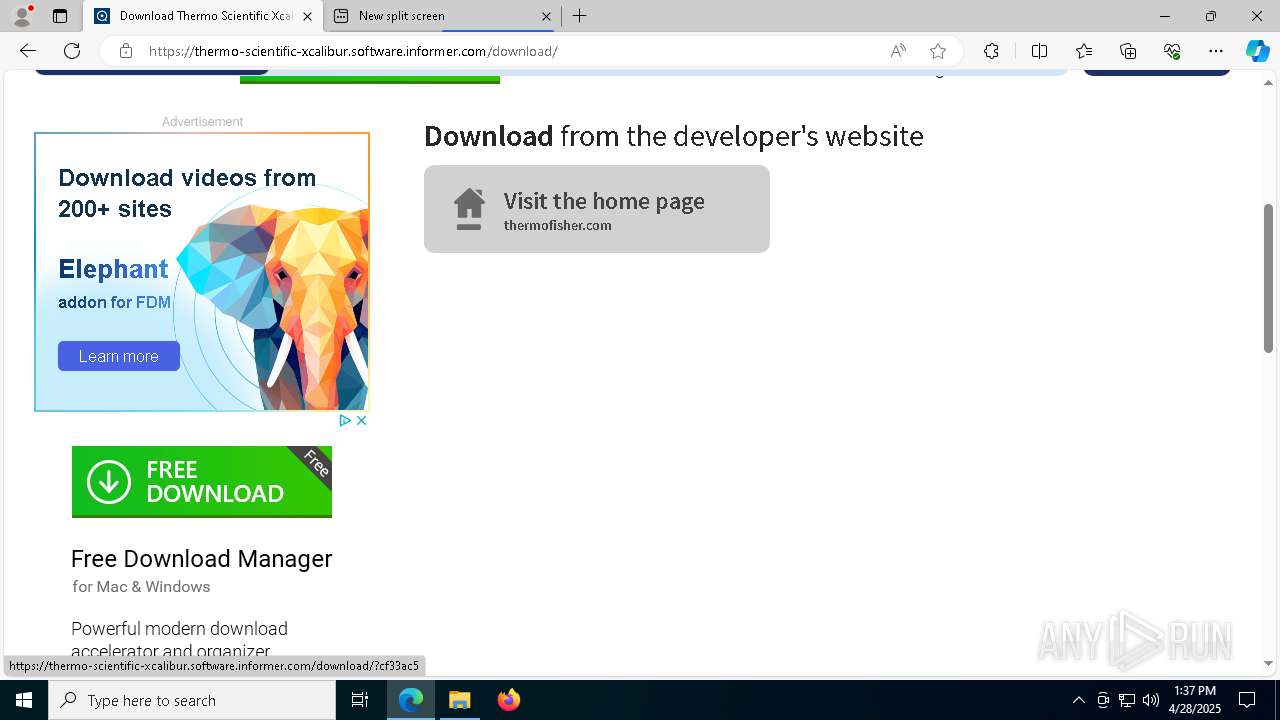Click the 'Download videos from 200+ sites' text

coord(187,193)
